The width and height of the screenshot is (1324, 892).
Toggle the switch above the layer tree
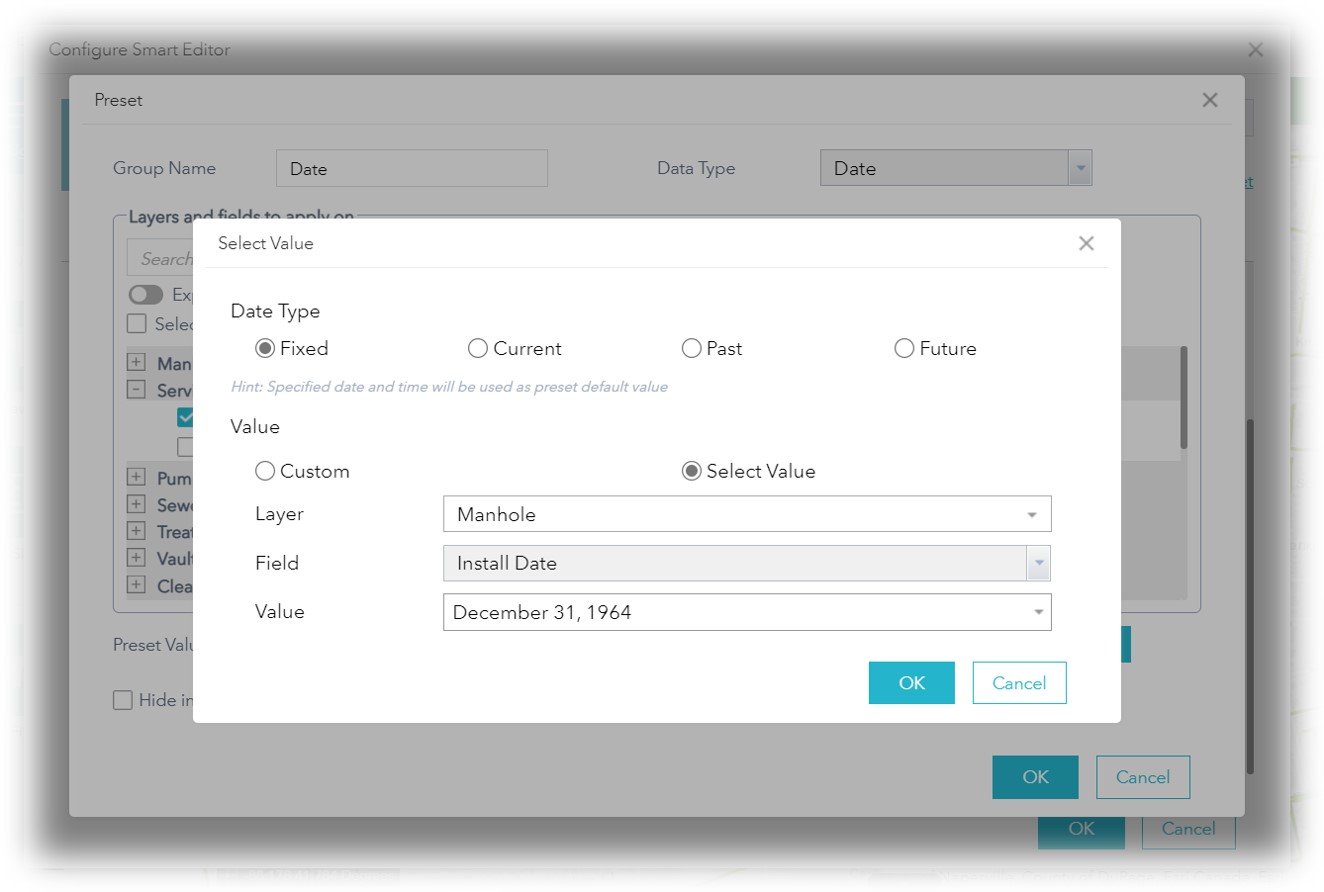[145, 294]
